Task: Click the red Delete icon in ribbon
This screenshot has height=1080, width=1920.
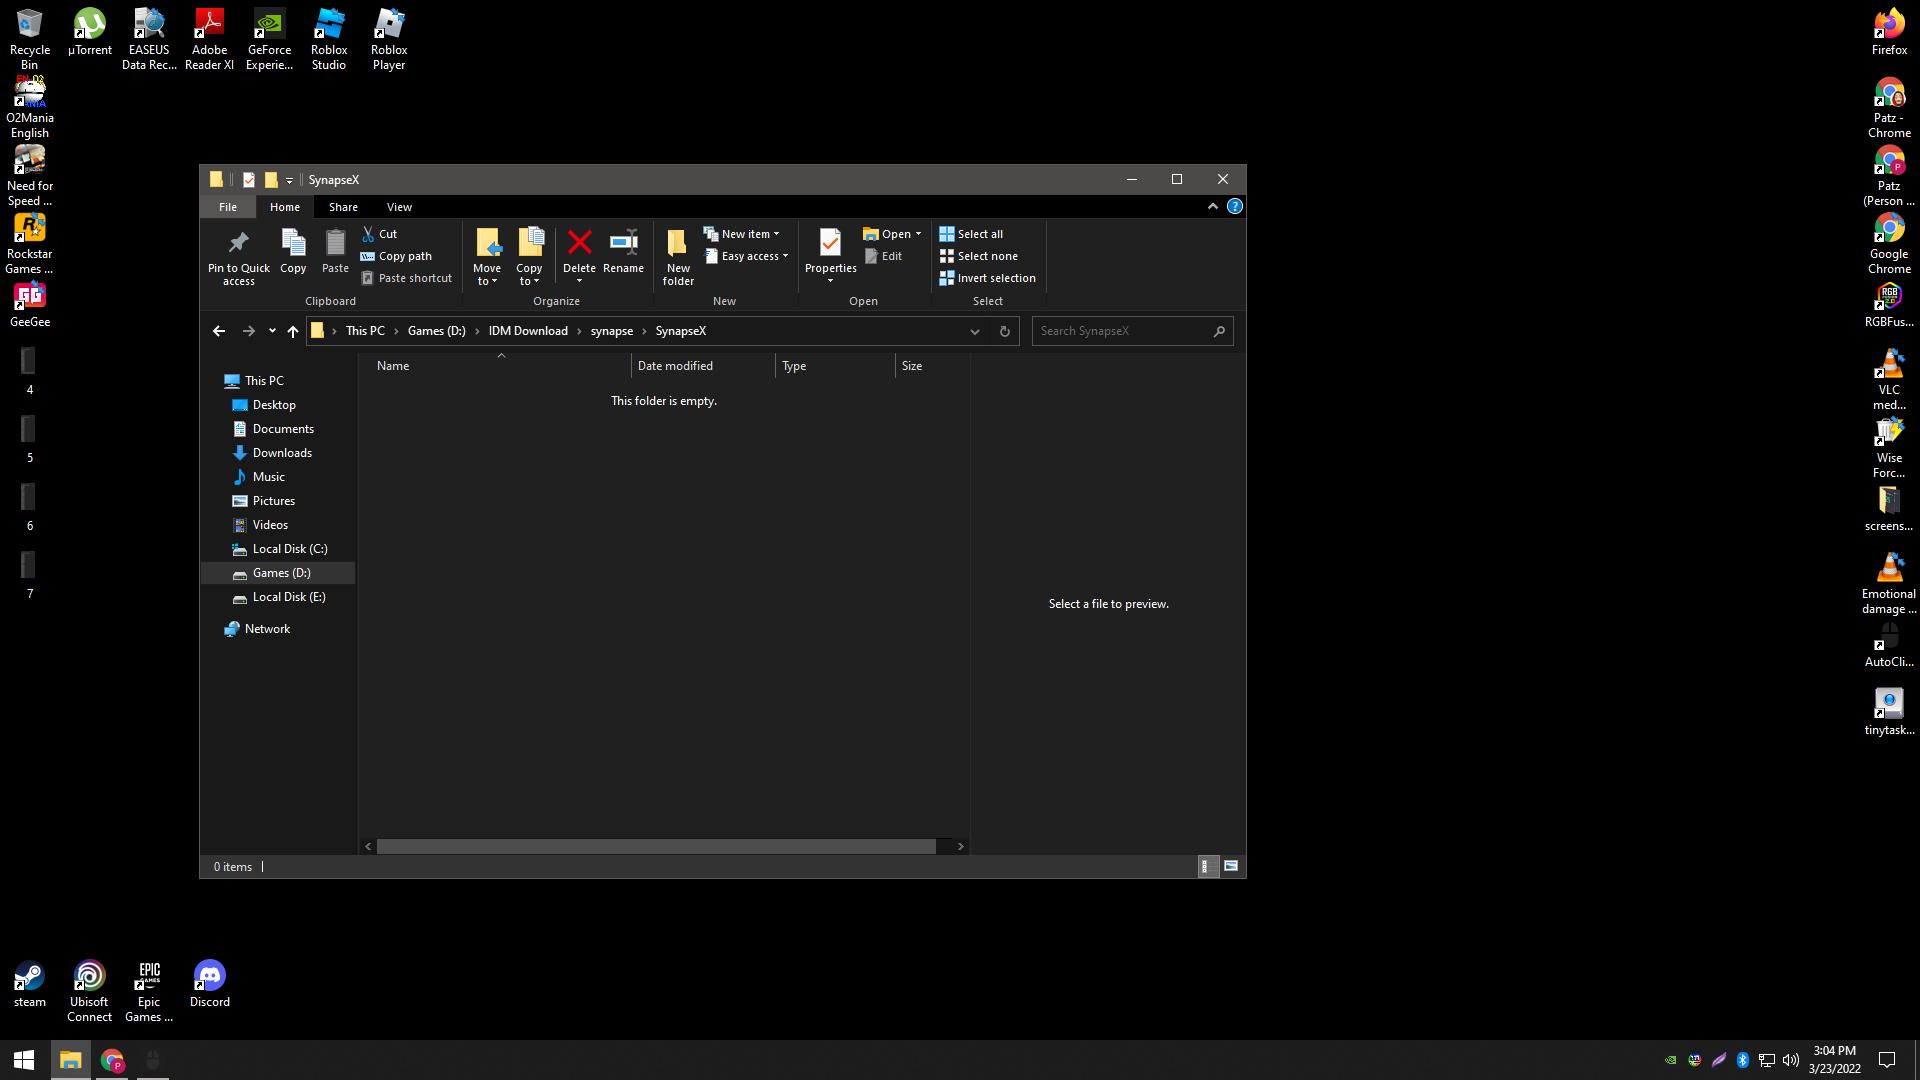Action: click(x=579, y=243)
